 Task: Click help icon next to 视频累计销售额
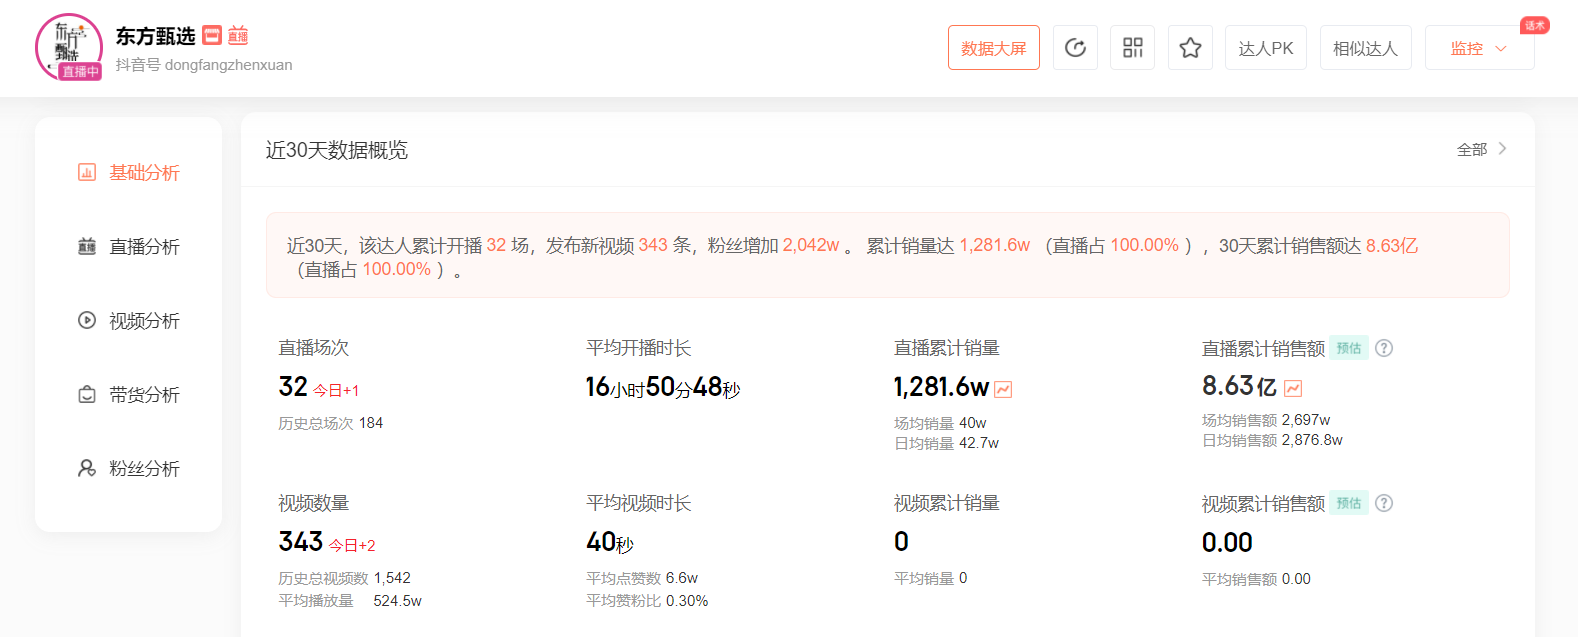1384,503
